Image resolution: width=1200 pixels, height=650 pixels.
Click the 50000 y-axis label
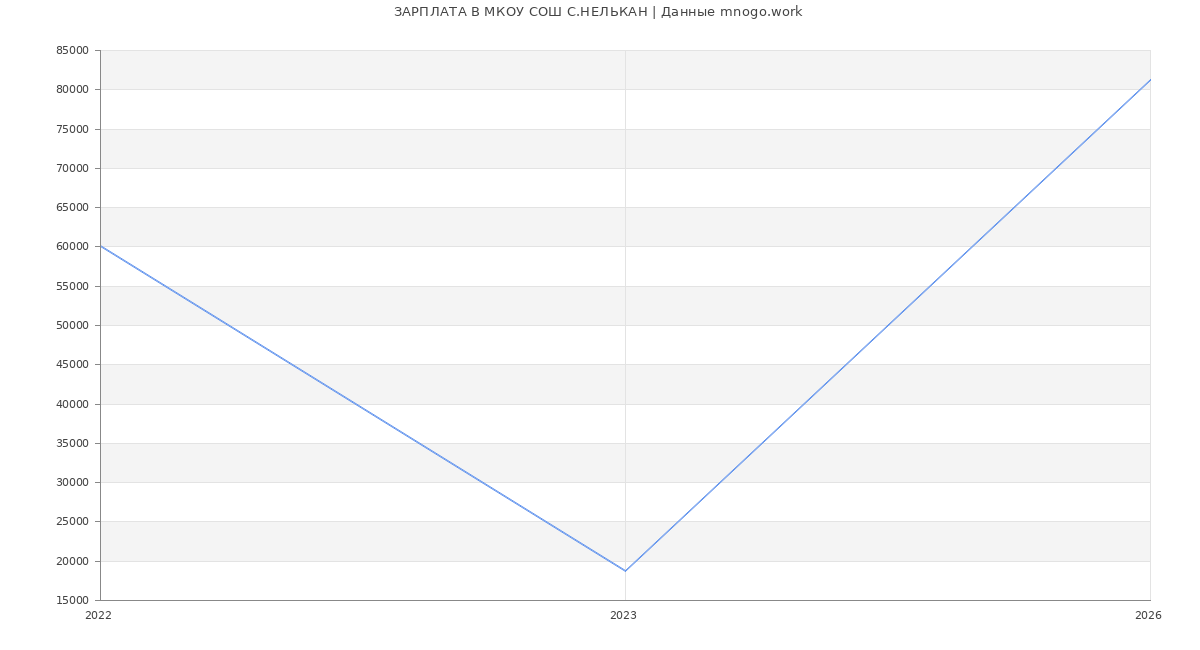click(72, 326)
